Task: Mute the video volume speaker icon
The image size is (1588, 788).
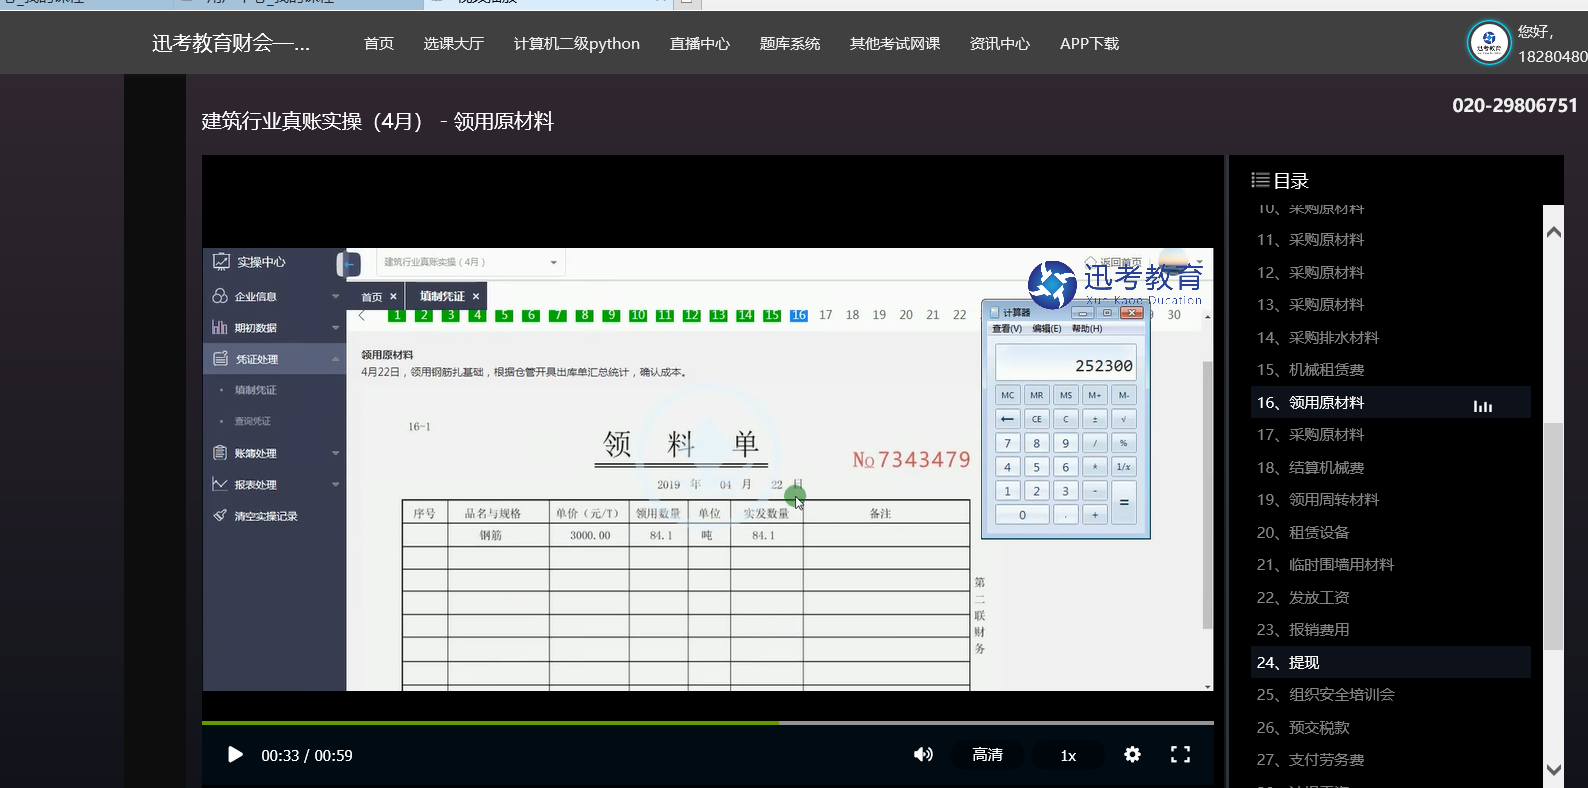Action: point(923,755)
